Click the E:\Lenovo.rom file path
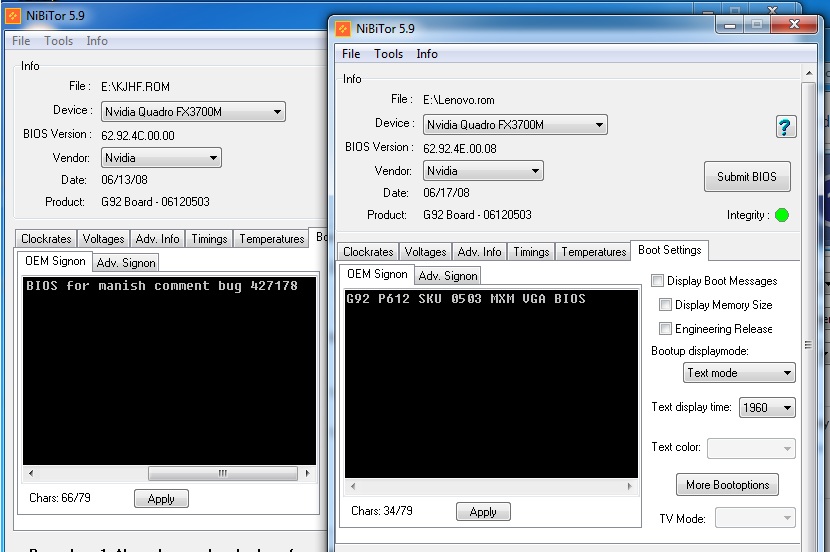The image size is (830, 552). pos(458,100)
